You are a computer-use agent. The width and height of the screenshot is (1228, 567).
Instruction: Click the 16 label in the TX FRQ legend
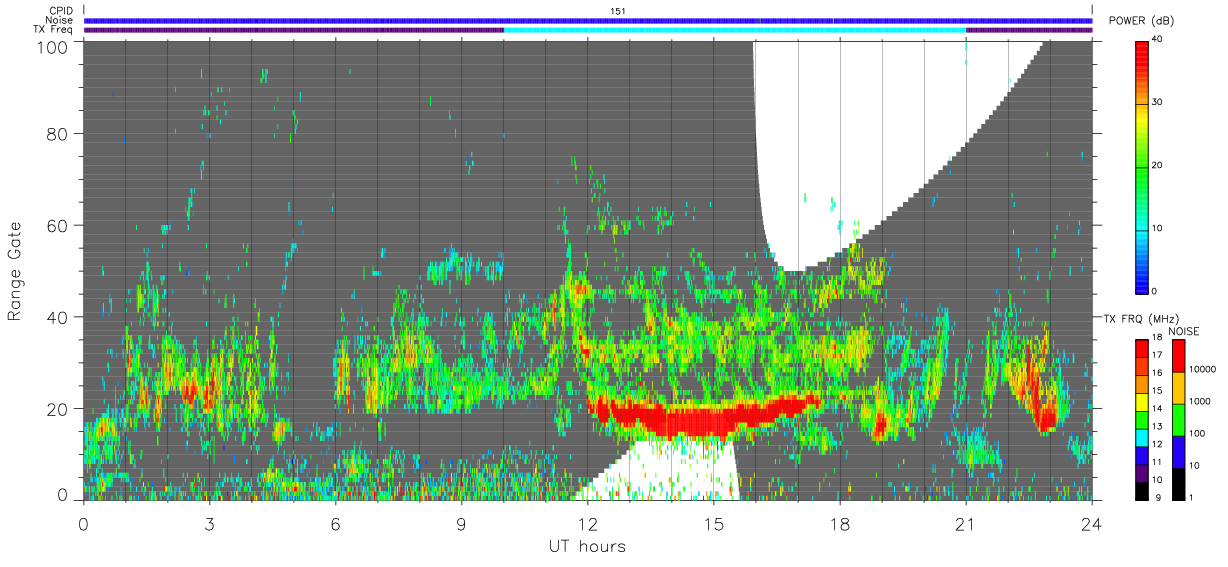[1158, 373]
